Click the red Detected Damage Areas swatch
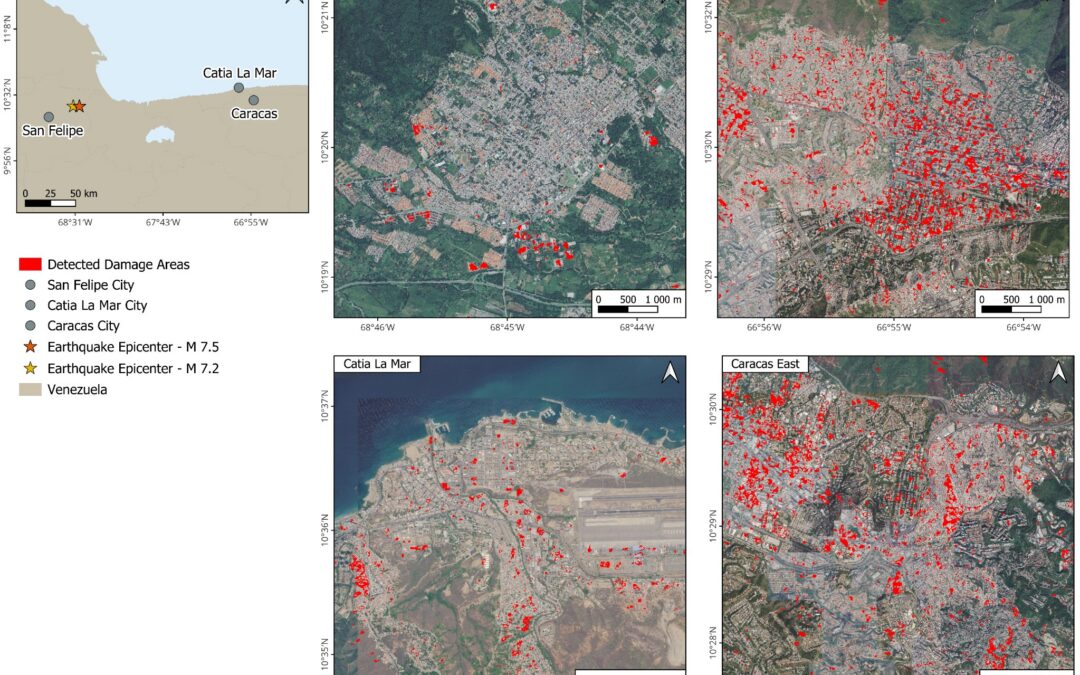The width and height of the screenshot is (1080, 675). coord(30,264)
